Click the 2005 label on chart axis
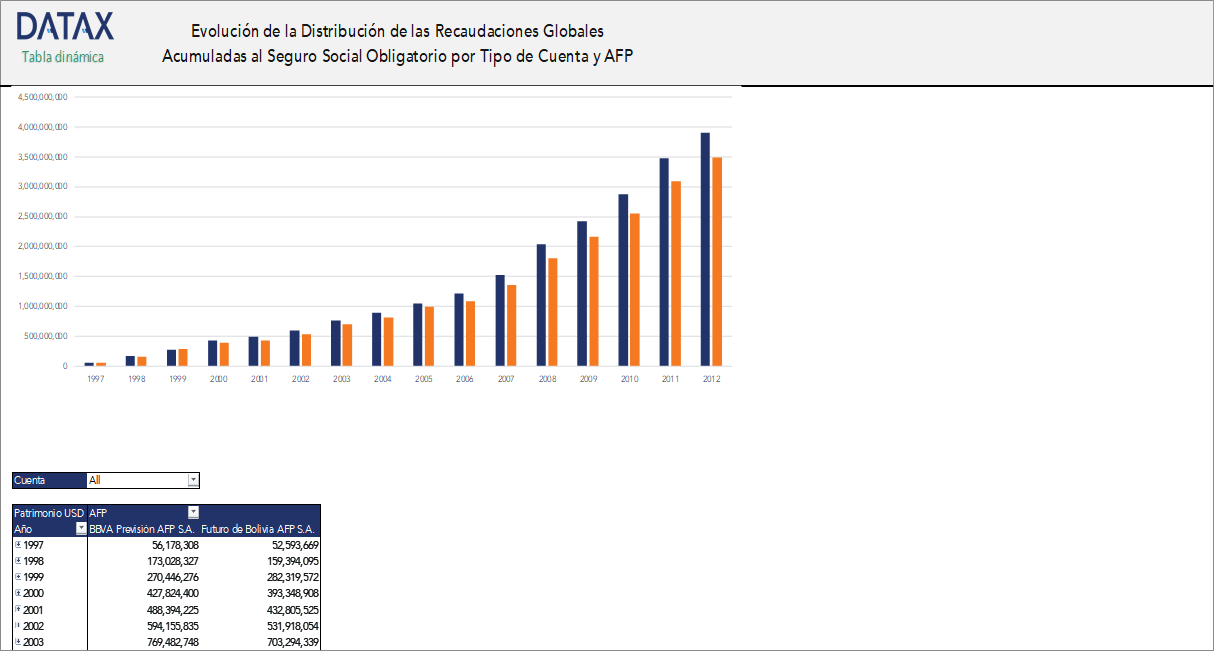 (x=423, y=378)
